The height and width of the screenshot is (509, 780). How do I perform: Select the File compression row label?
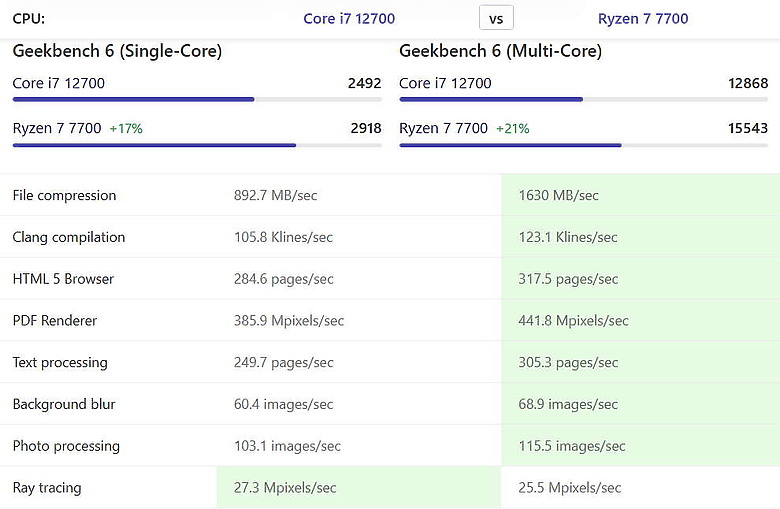(64, 196)
